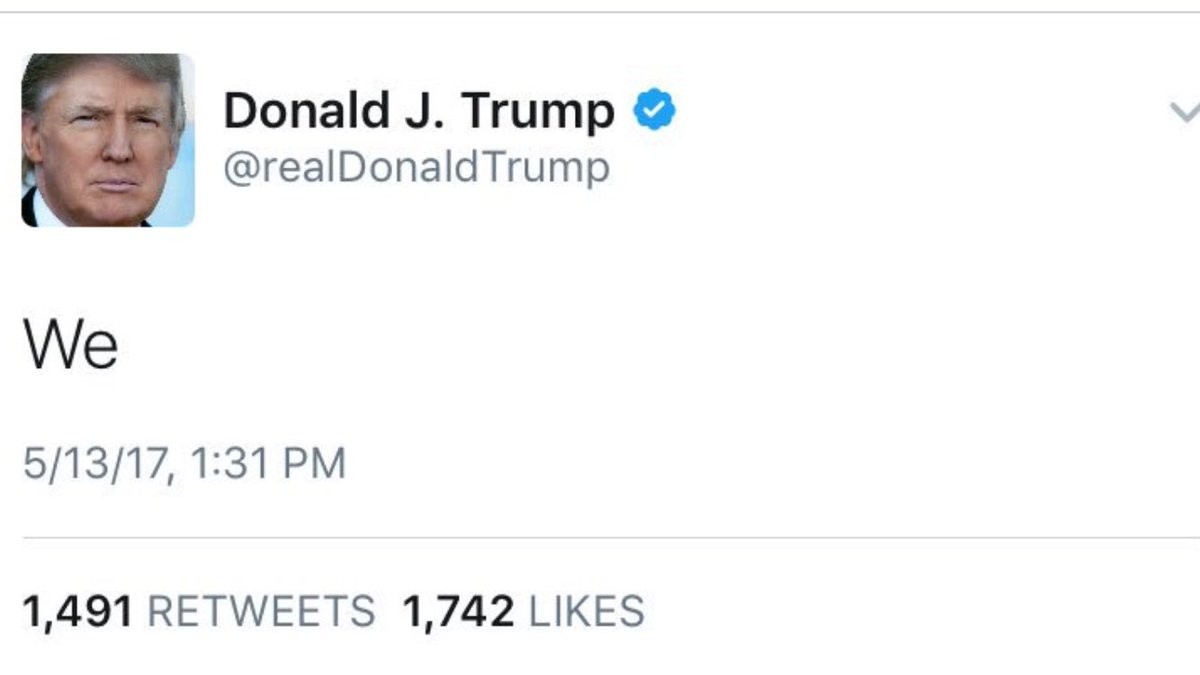This screenshot has height=675, width=1200.
Task: Click the divider line below the timestamp
Action: click(x=611, y=538)
